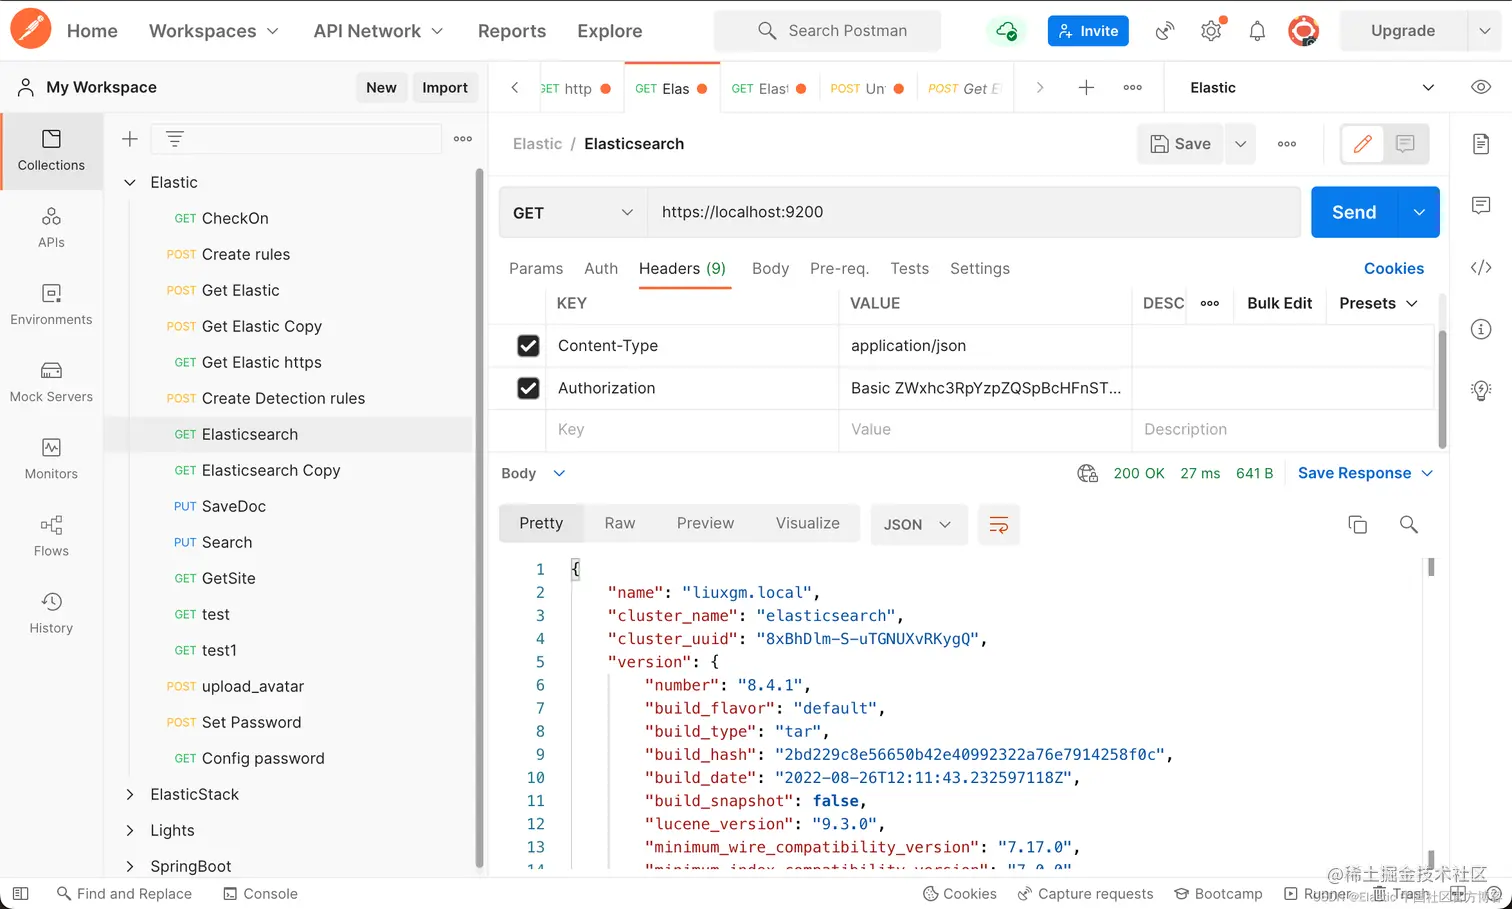Expand the Lights collection
Viewport: 1512px width, 909px height.
tap(130, 830)
